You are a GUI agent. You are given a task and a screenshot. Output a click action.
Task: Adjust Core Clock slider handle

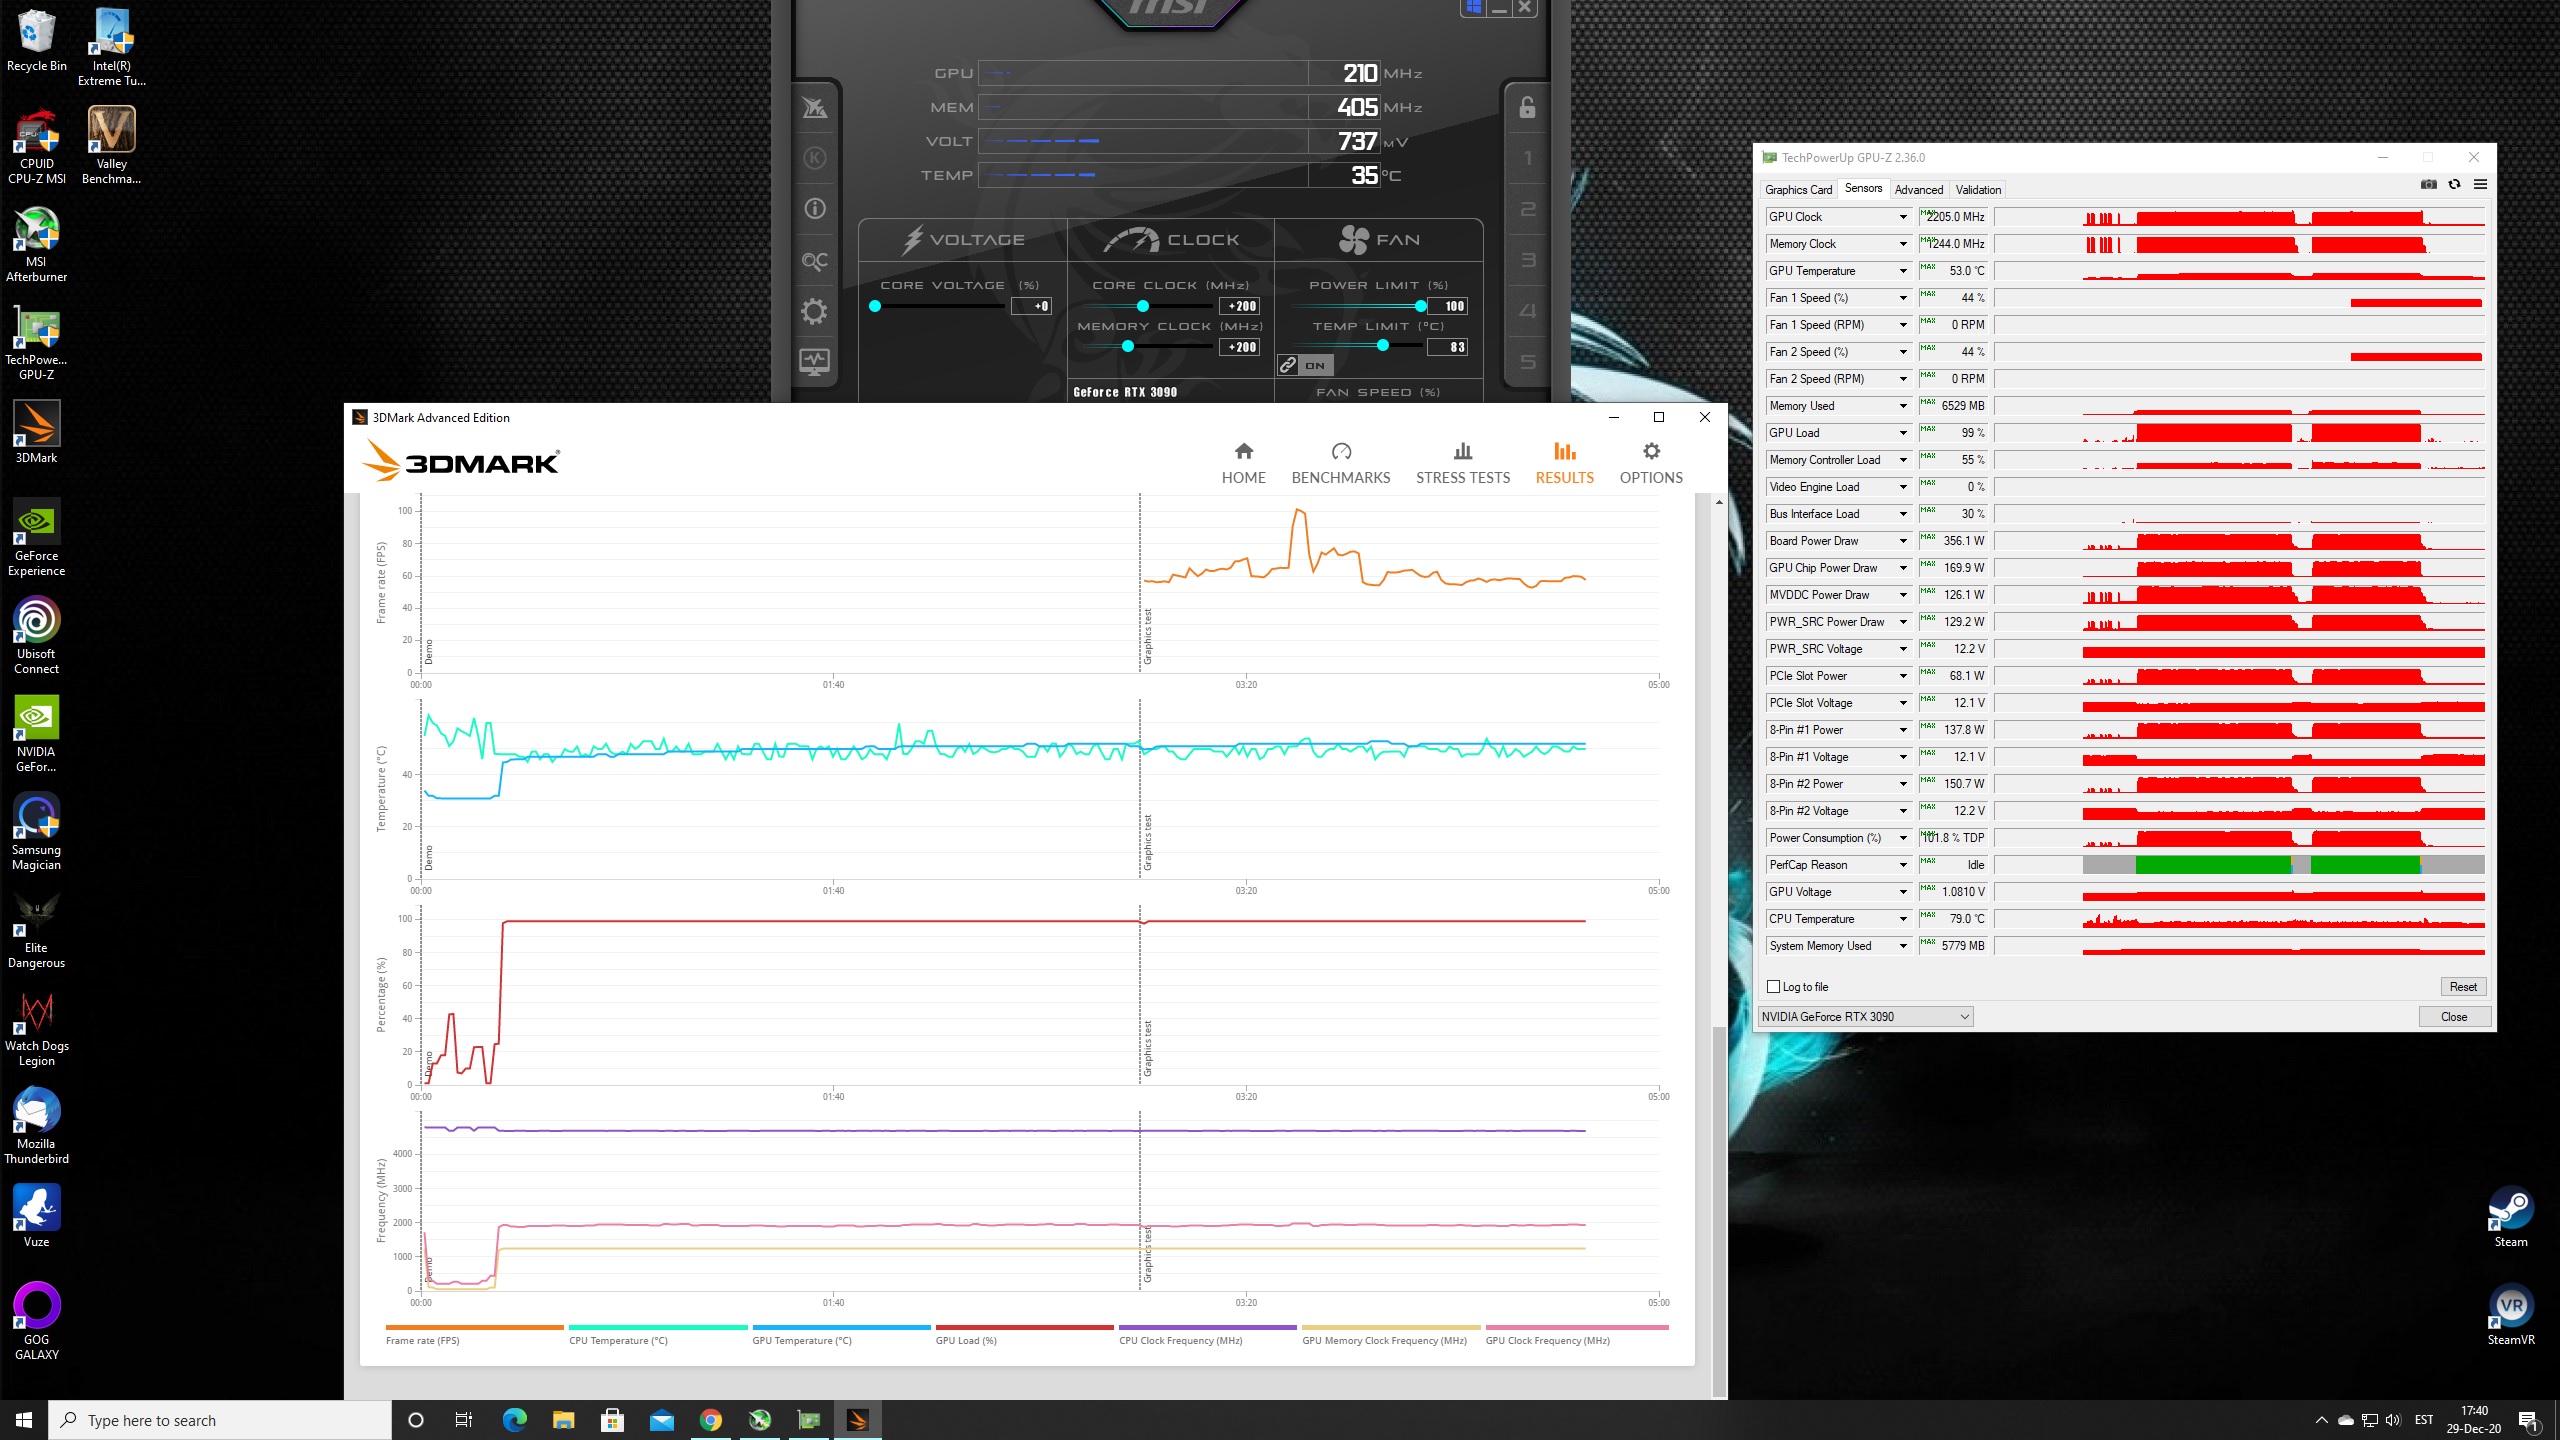point(1143,306)
